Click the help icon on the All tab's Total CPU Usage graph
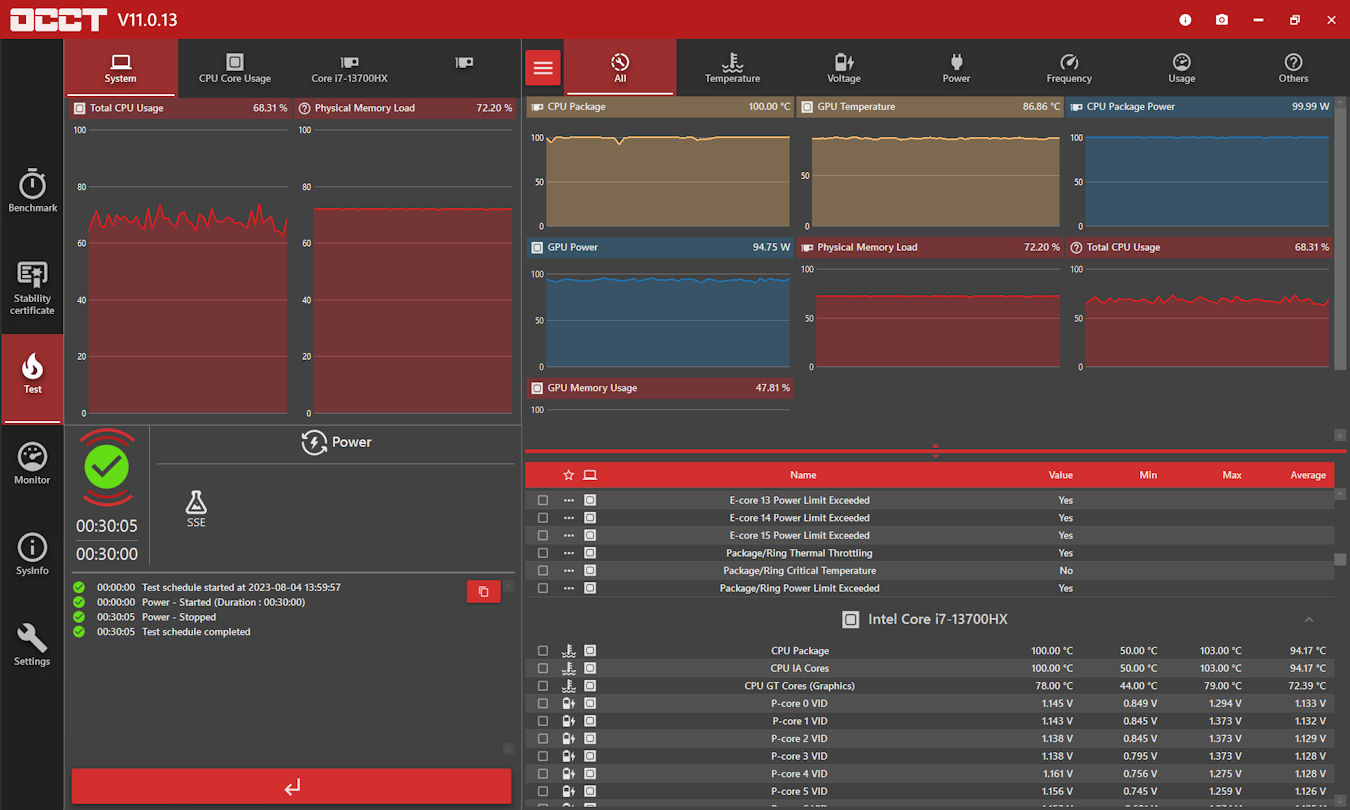The image size is (1350, 810). pos(1076,247)
